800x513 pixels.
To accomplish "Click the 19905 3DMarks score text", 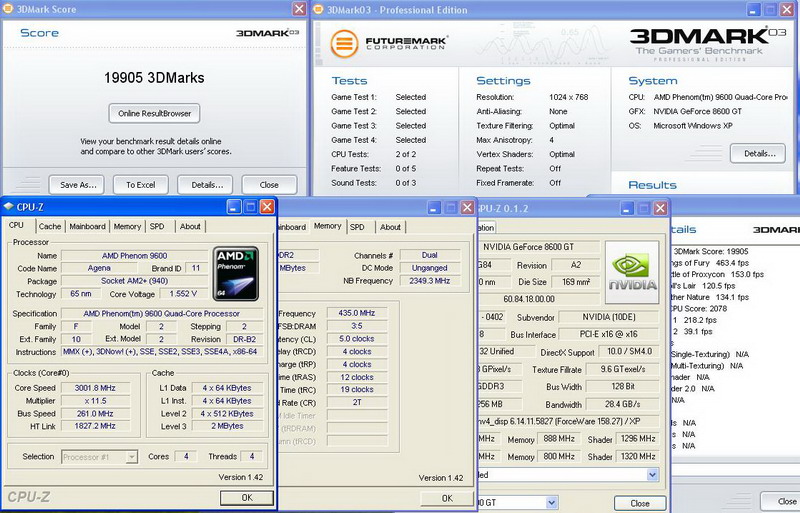I will pos(154,78).
